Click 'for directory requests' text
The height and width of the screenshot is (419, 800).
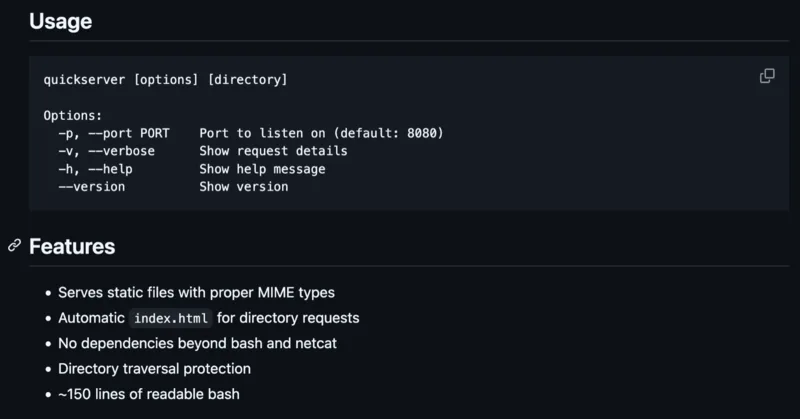(x=288, y=318)
